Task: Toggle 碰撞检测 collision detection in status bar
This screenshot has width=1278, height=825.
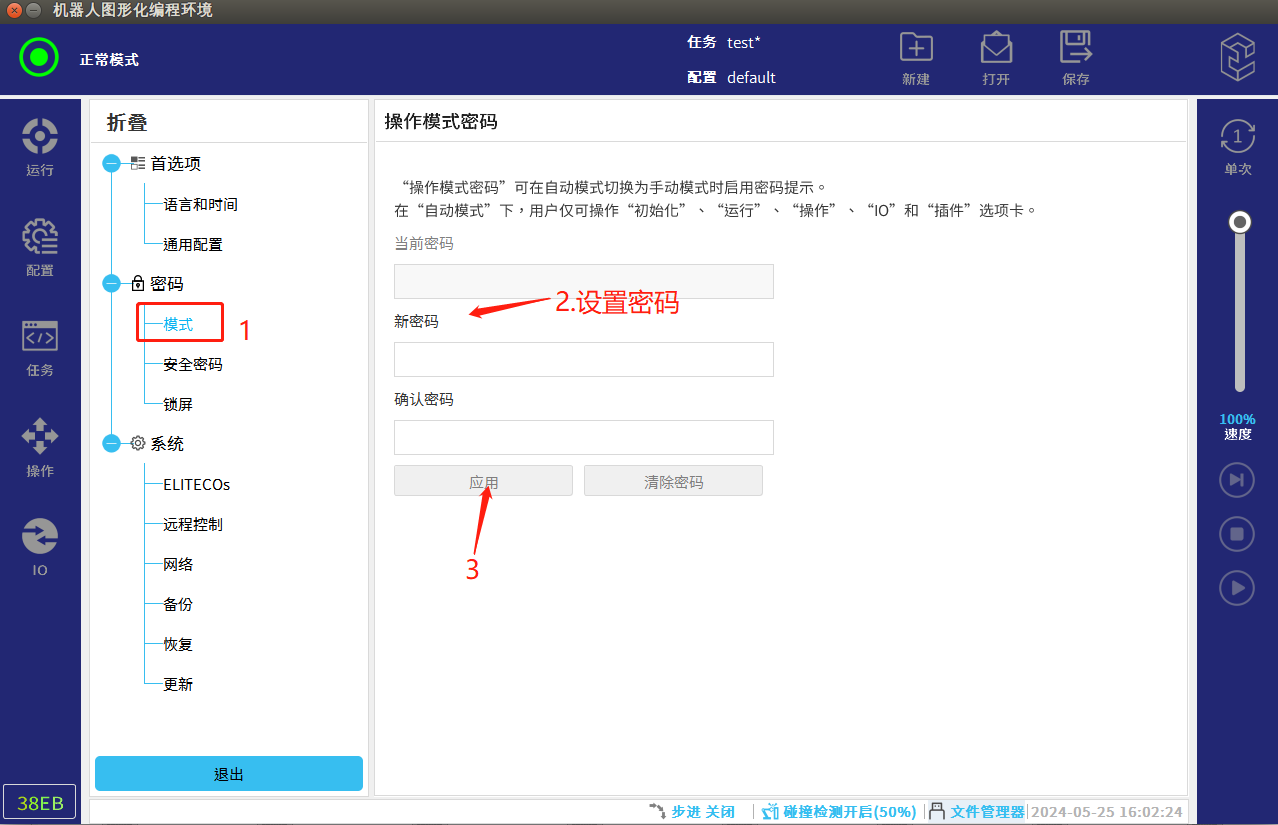Action: (839, 812)
